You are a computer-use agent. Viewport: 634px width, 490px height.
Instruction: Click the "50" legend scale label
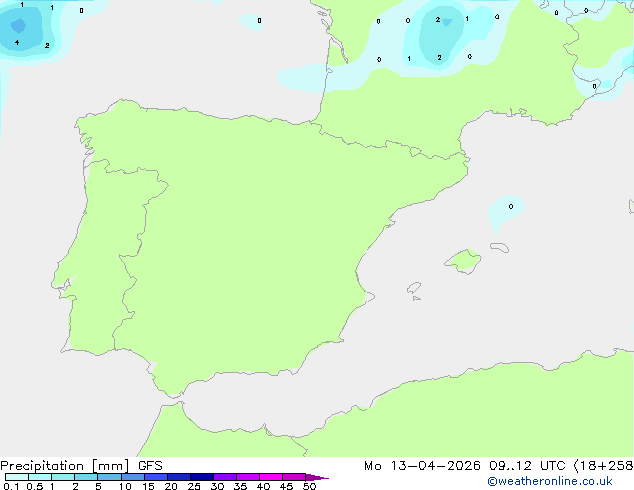coord(309,486)
